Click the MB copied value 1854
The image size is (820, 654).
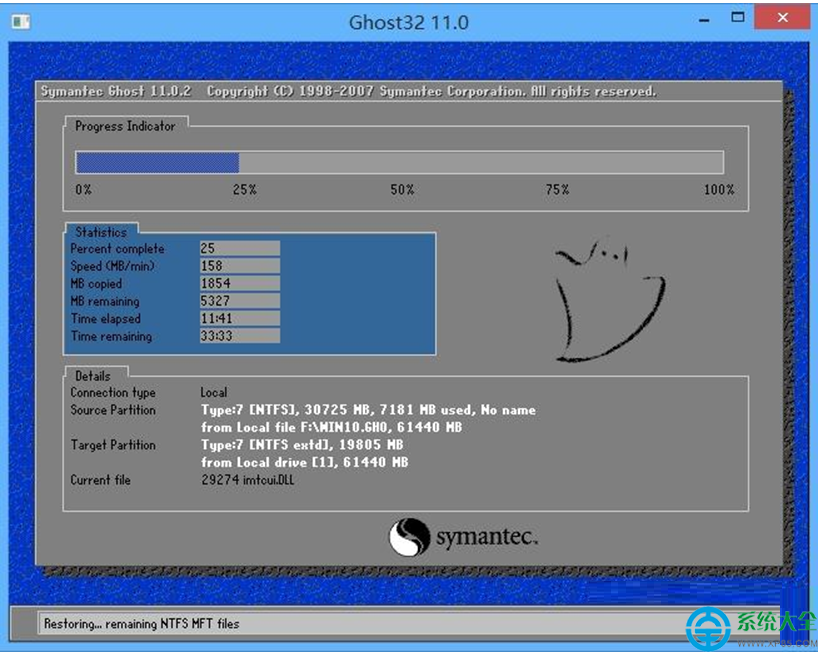pyautogui.click(x=240, y=283)
